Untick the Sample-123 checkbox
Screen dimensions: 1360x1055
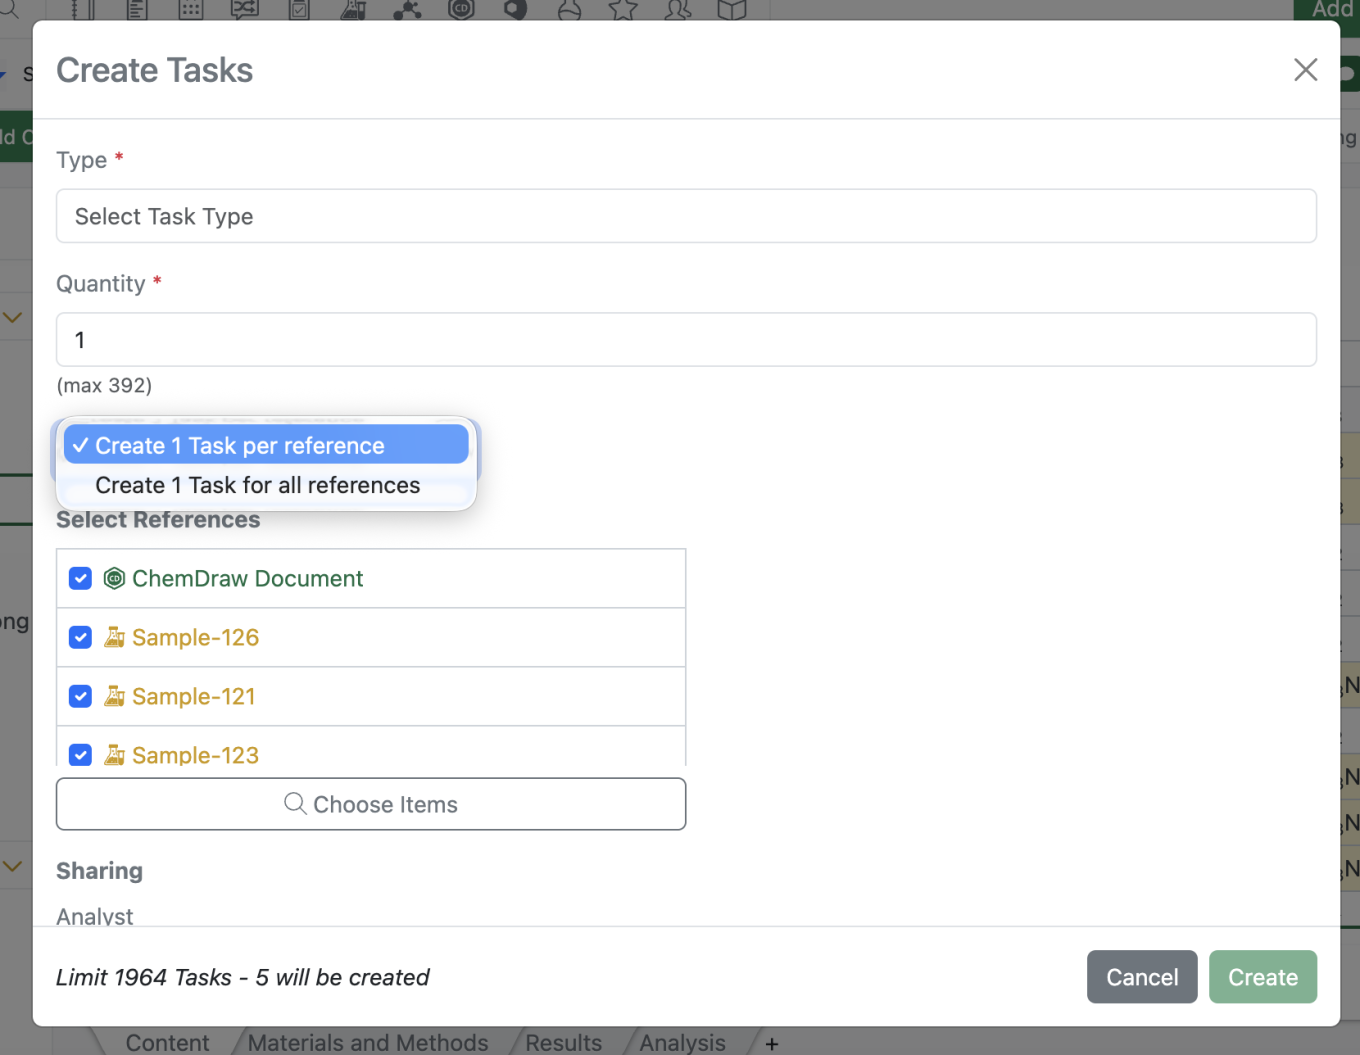(81, 755)
